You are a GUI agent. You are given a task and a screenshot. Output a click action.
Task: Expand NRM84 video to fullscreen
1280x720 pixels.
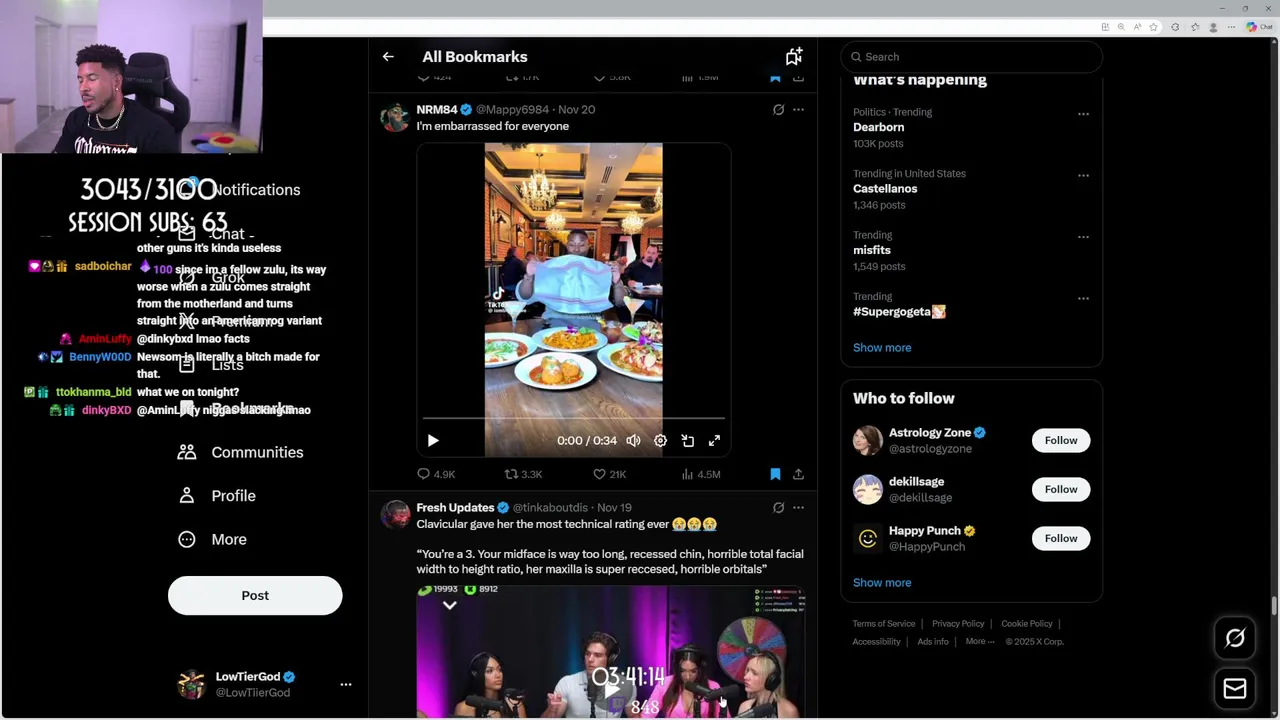point(714,441)
